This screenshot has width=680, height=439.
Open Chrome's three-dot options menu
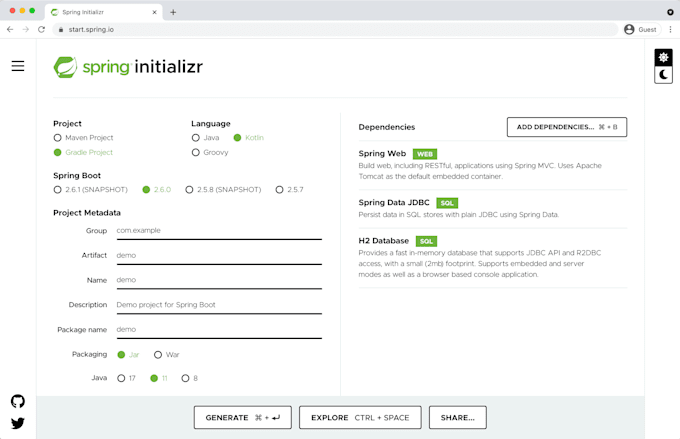(670, 30)
